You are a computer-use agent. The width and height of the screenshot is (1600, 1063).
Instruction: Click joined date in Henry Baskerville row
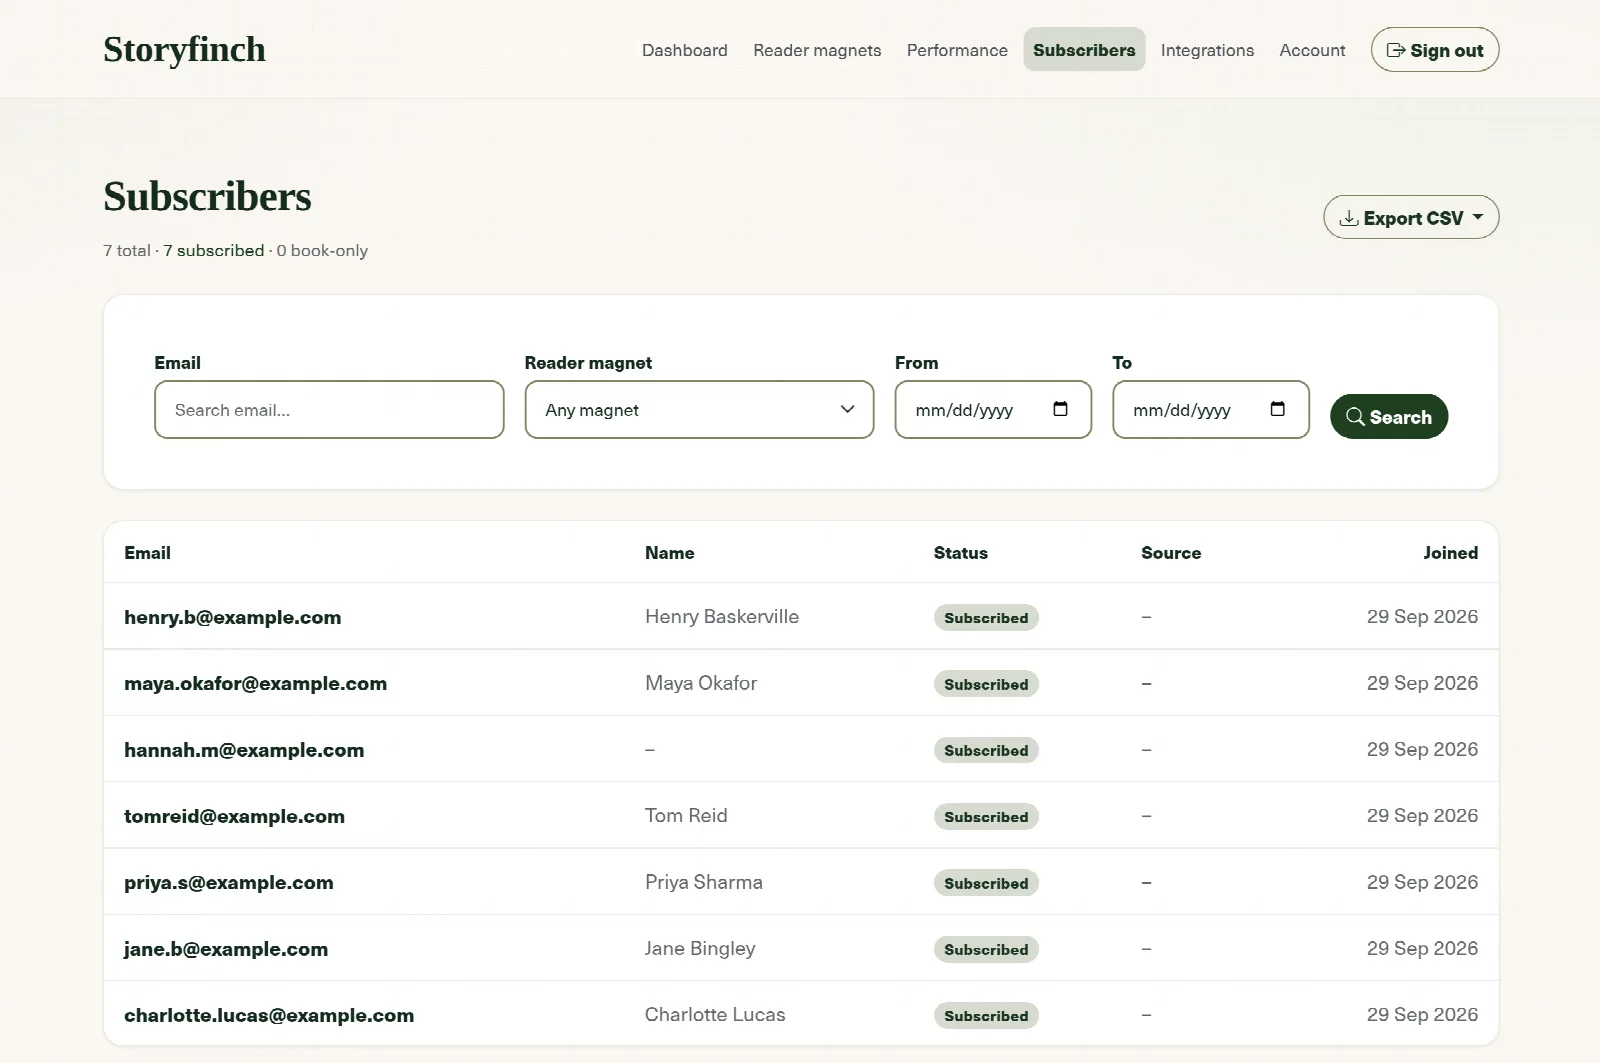(x=1422, y=616)
